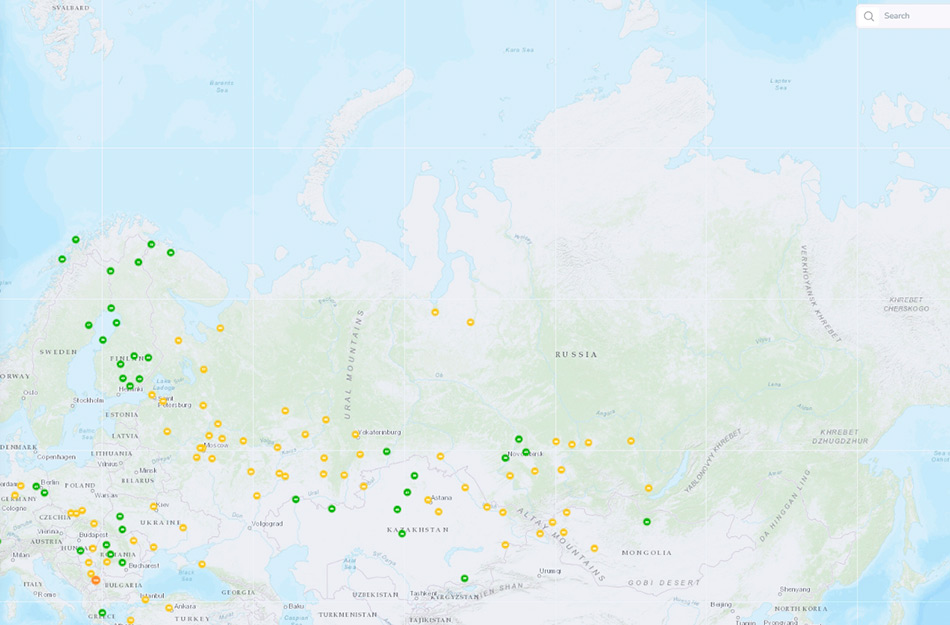Screen dimensions: 950x625
Task: Click the green marker in Greece
Action: (102, 612)
